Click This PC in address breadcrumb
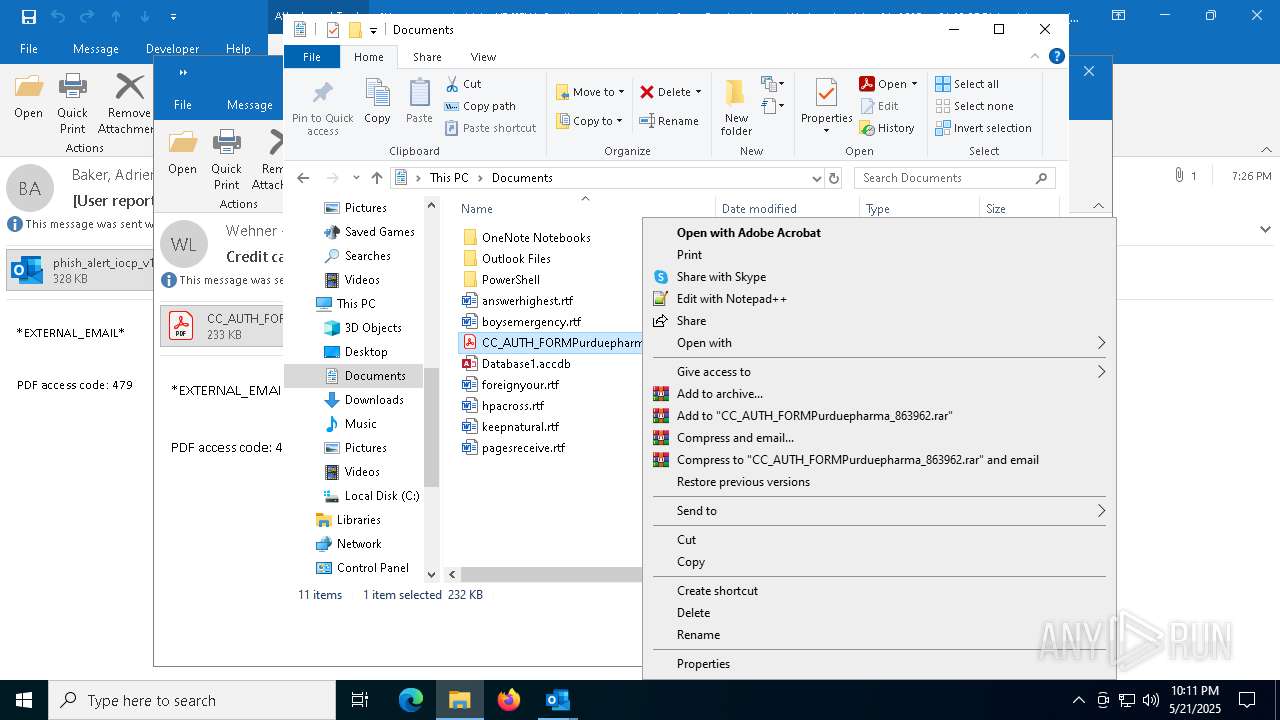This screenshot has height=720, width=1280. click(x=449, y=178)
